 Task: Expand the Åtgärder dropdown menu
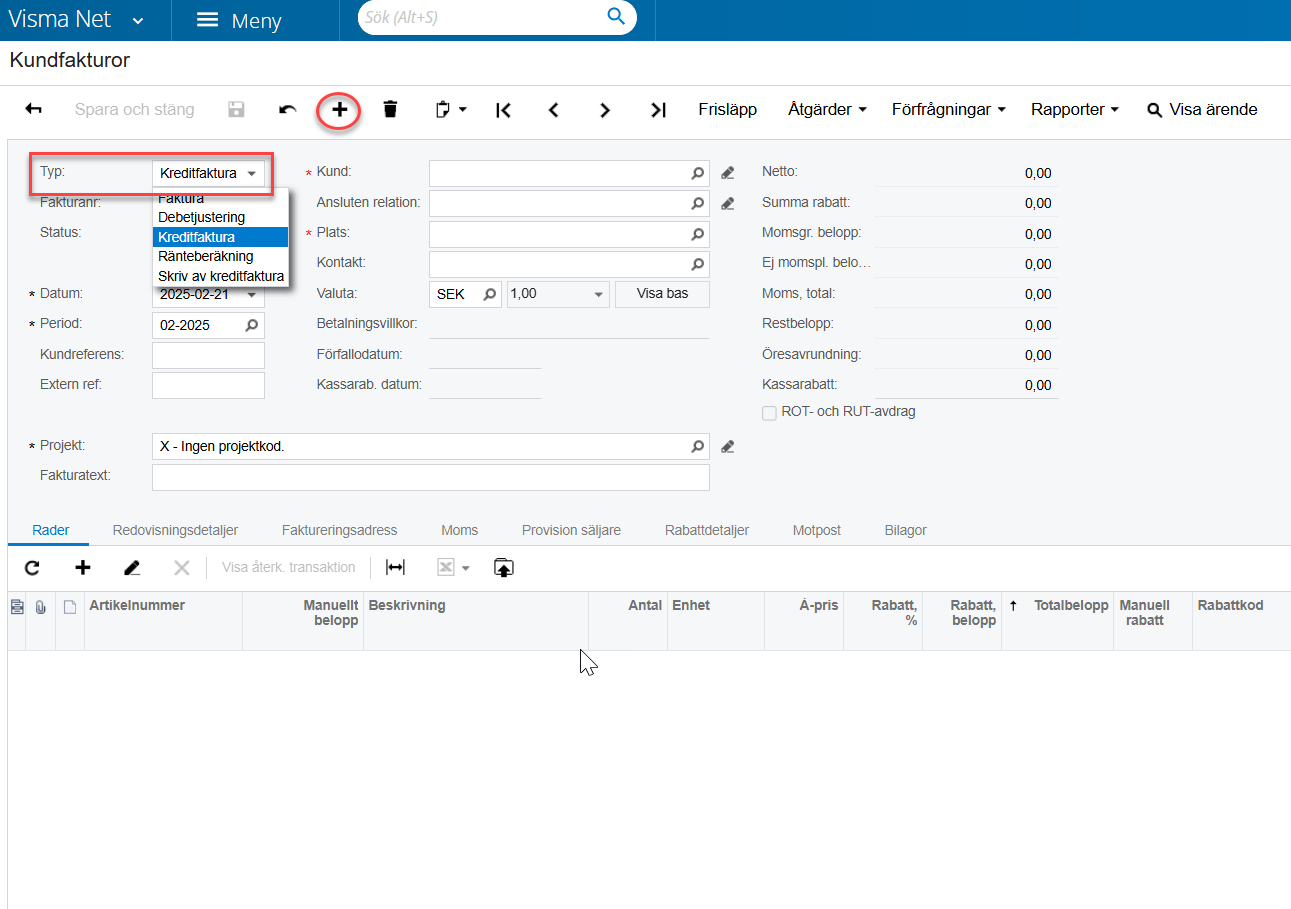click(827, 110)
